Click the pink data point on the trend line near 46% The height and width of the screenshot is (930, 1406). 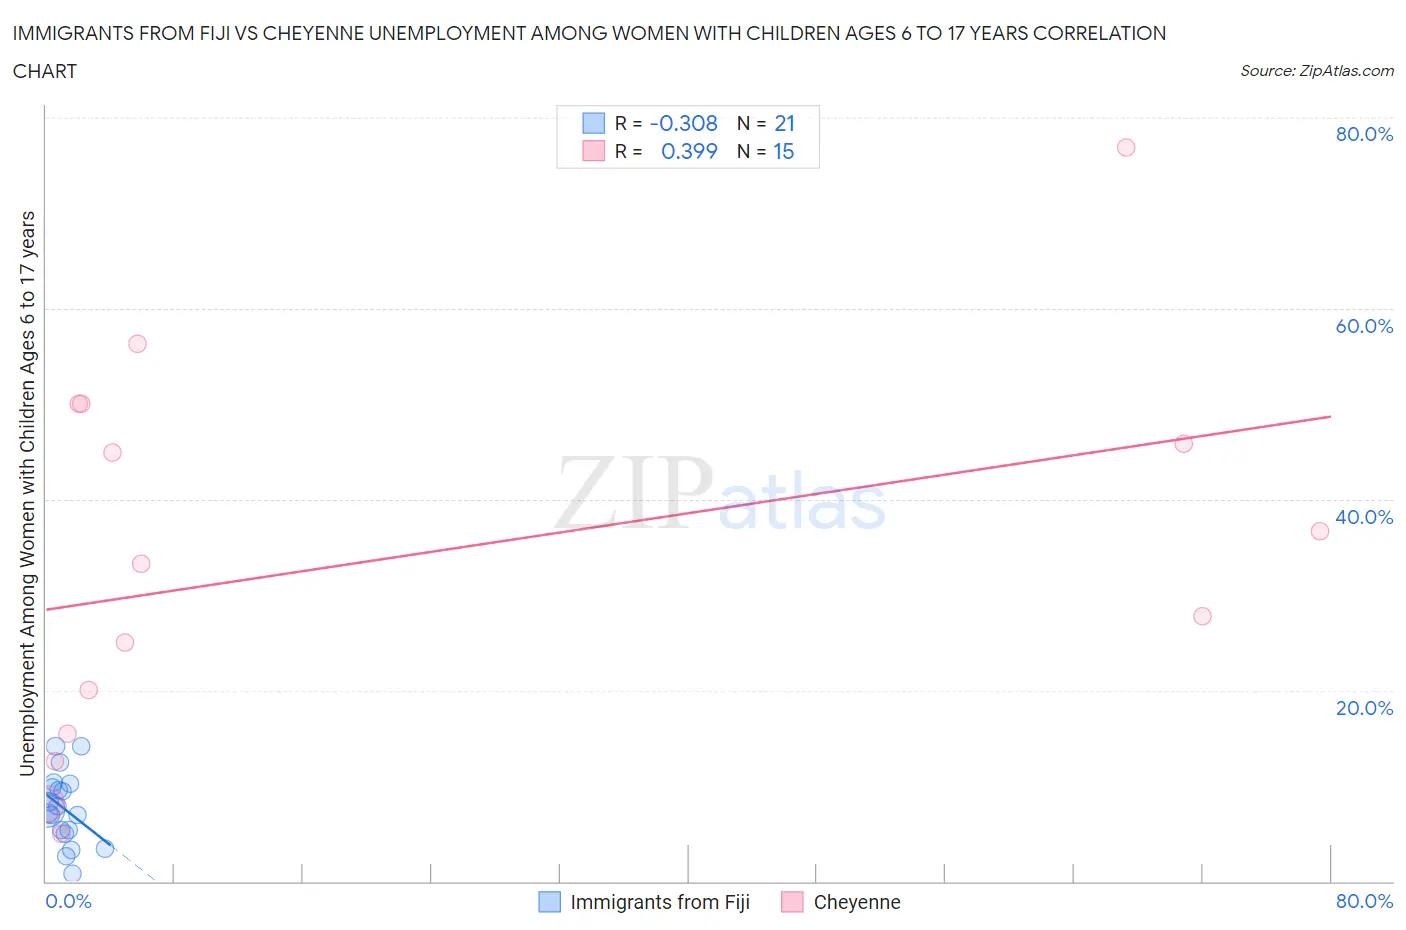[1183, 443]
